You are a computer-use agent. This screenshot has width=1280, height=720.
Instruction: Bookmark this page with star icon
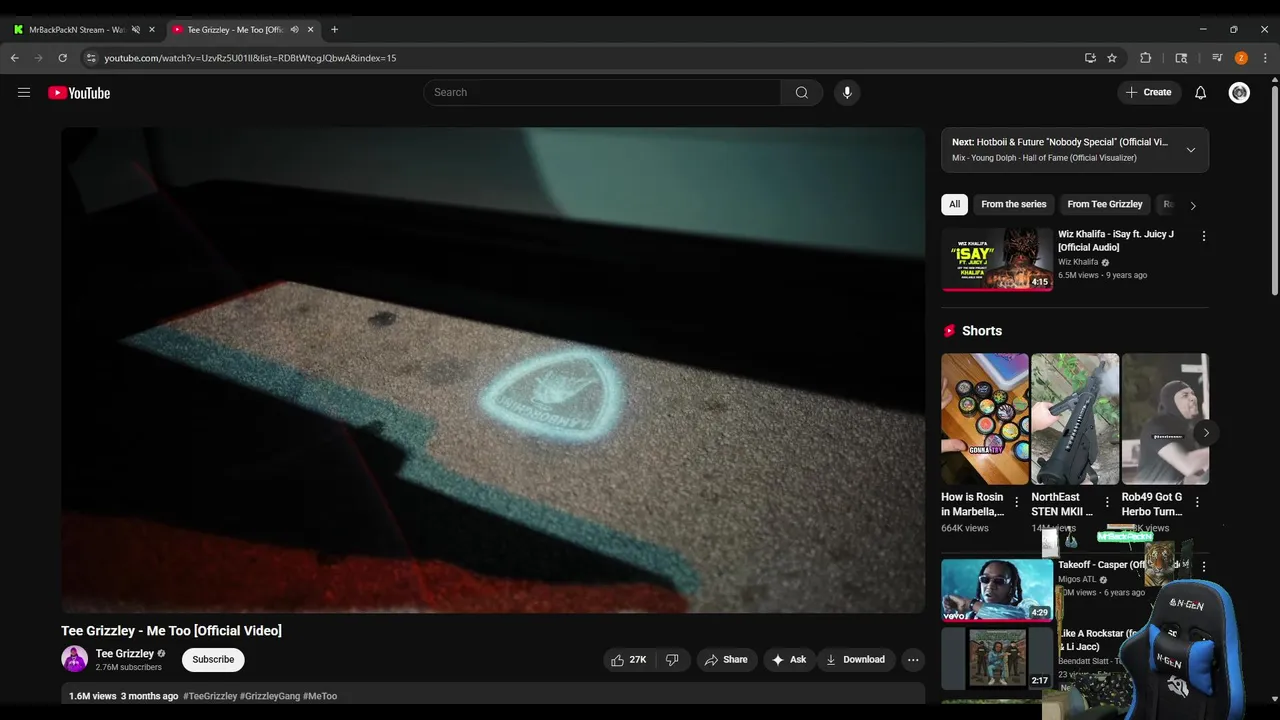(1112, 58)
